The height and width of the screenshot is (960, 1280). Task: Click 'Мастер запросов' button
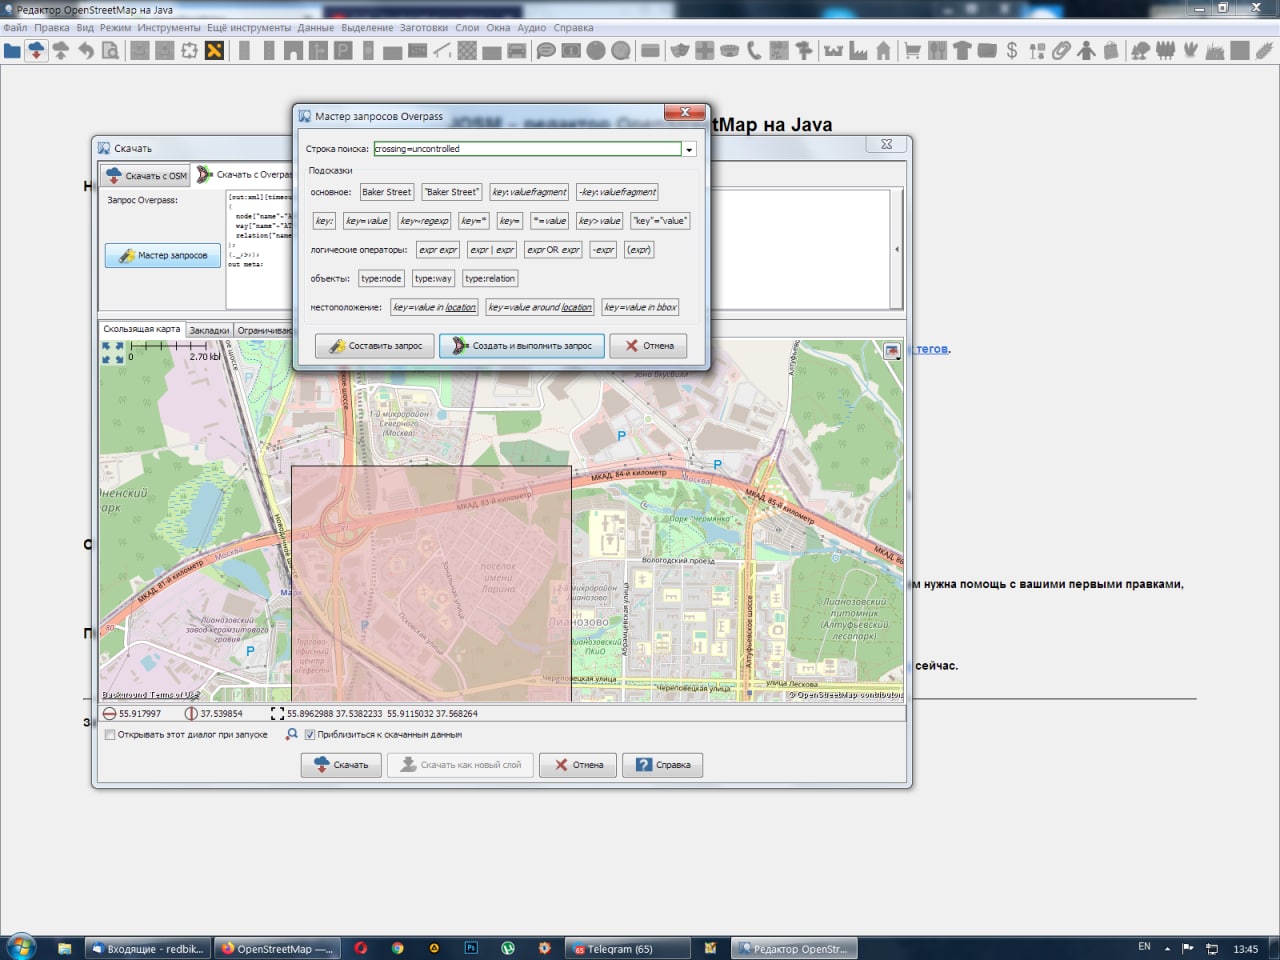(163, 256)
